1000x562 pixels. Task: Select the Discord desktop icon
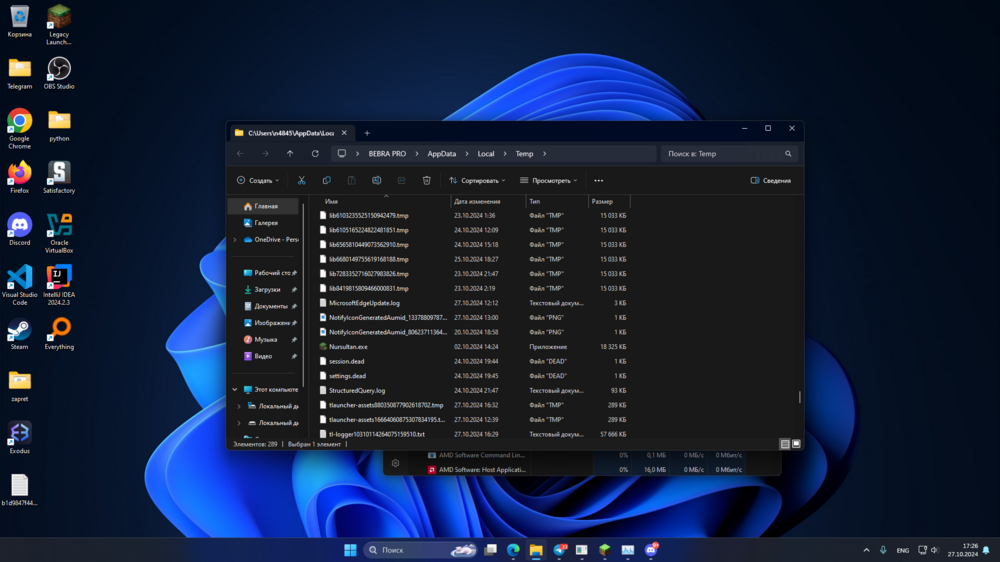pyautogui.click(x=20, y=230)
